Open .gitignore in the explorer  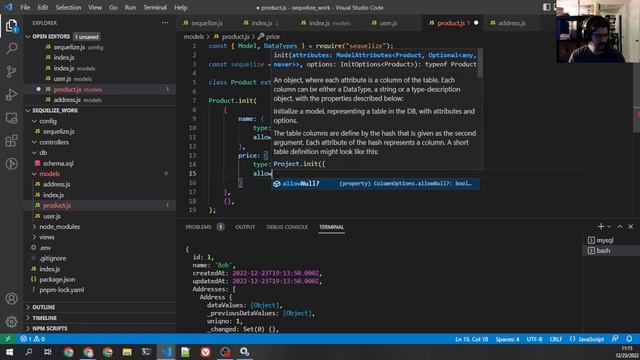[x=53, y=258]
